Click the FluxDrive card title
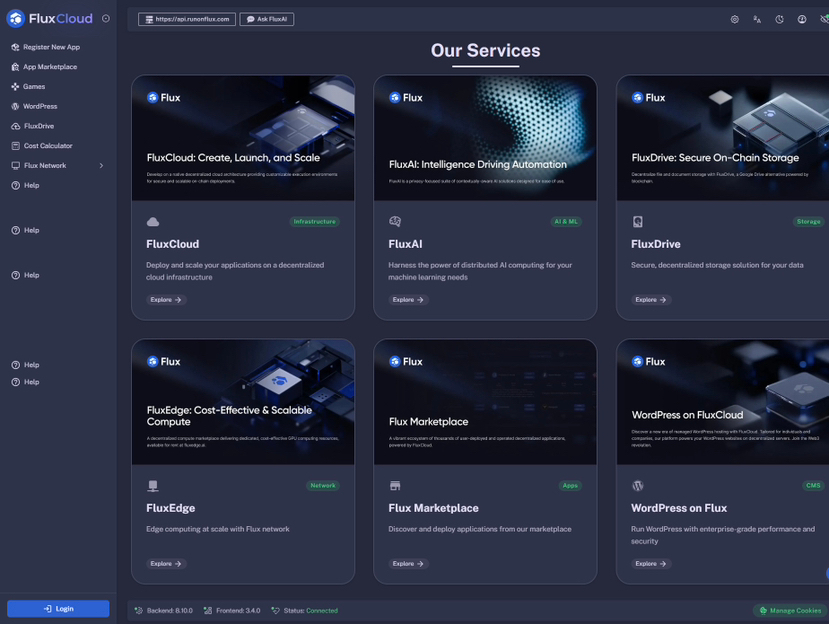829x624 pixels. tap(656, 244)
